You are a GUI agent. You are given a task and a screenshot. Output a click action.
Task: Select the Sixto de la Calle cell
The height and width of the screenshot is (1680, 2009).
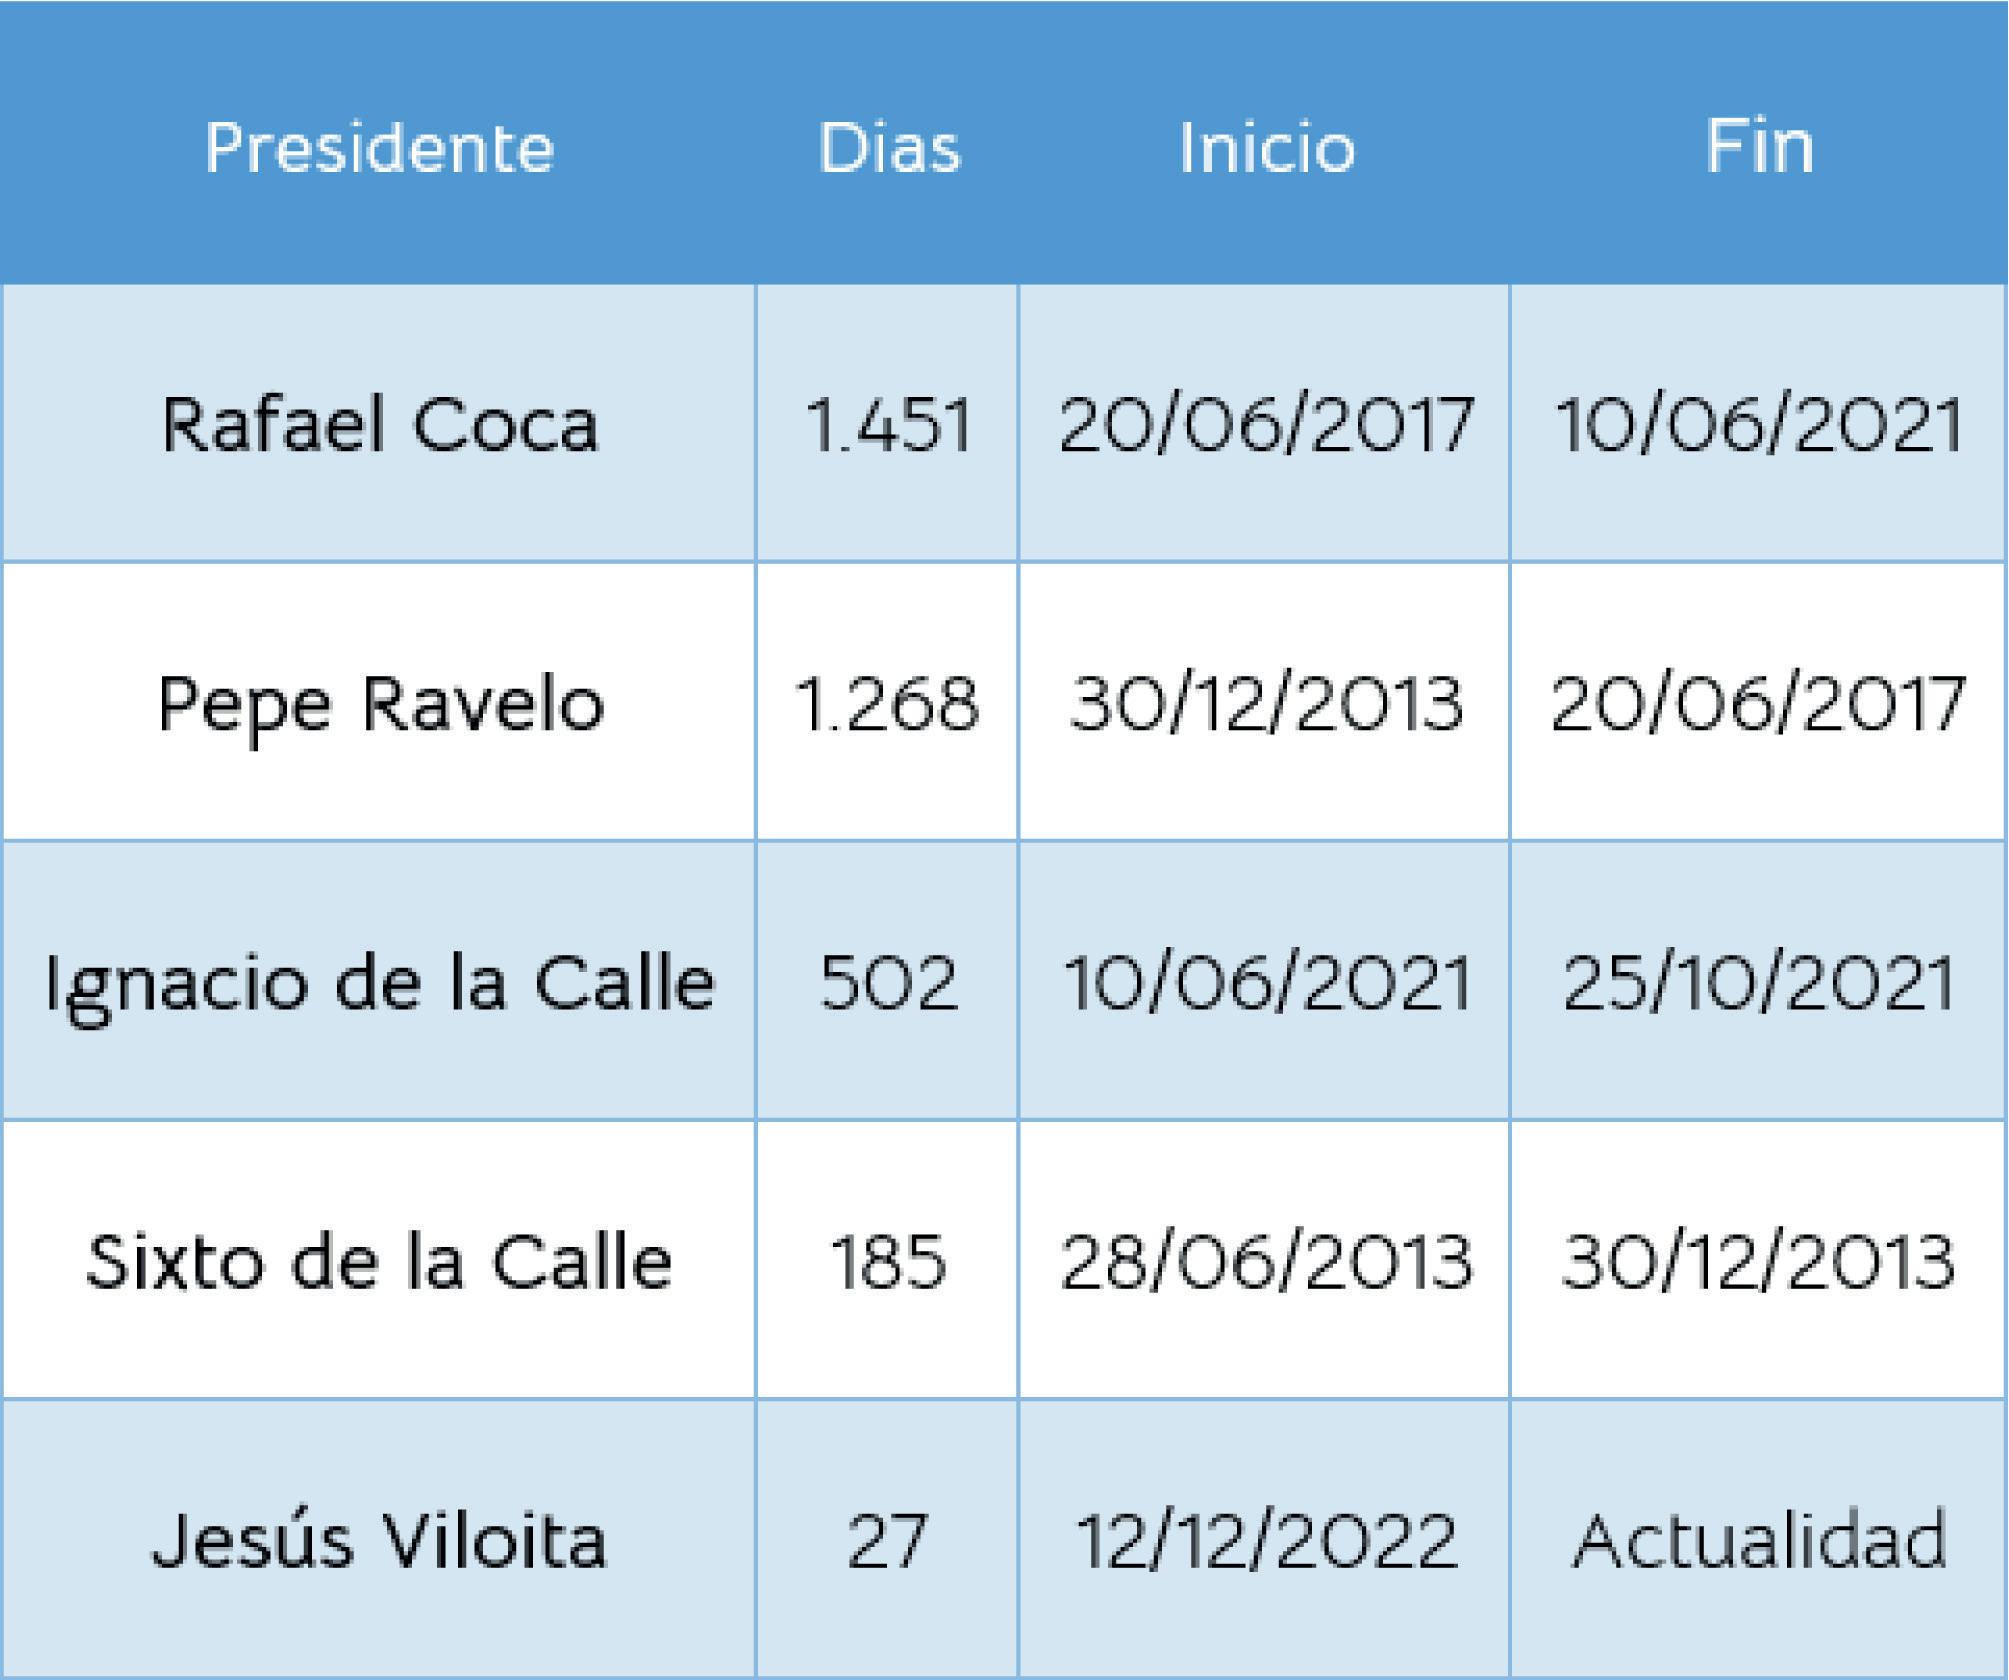pos(379,1260)
